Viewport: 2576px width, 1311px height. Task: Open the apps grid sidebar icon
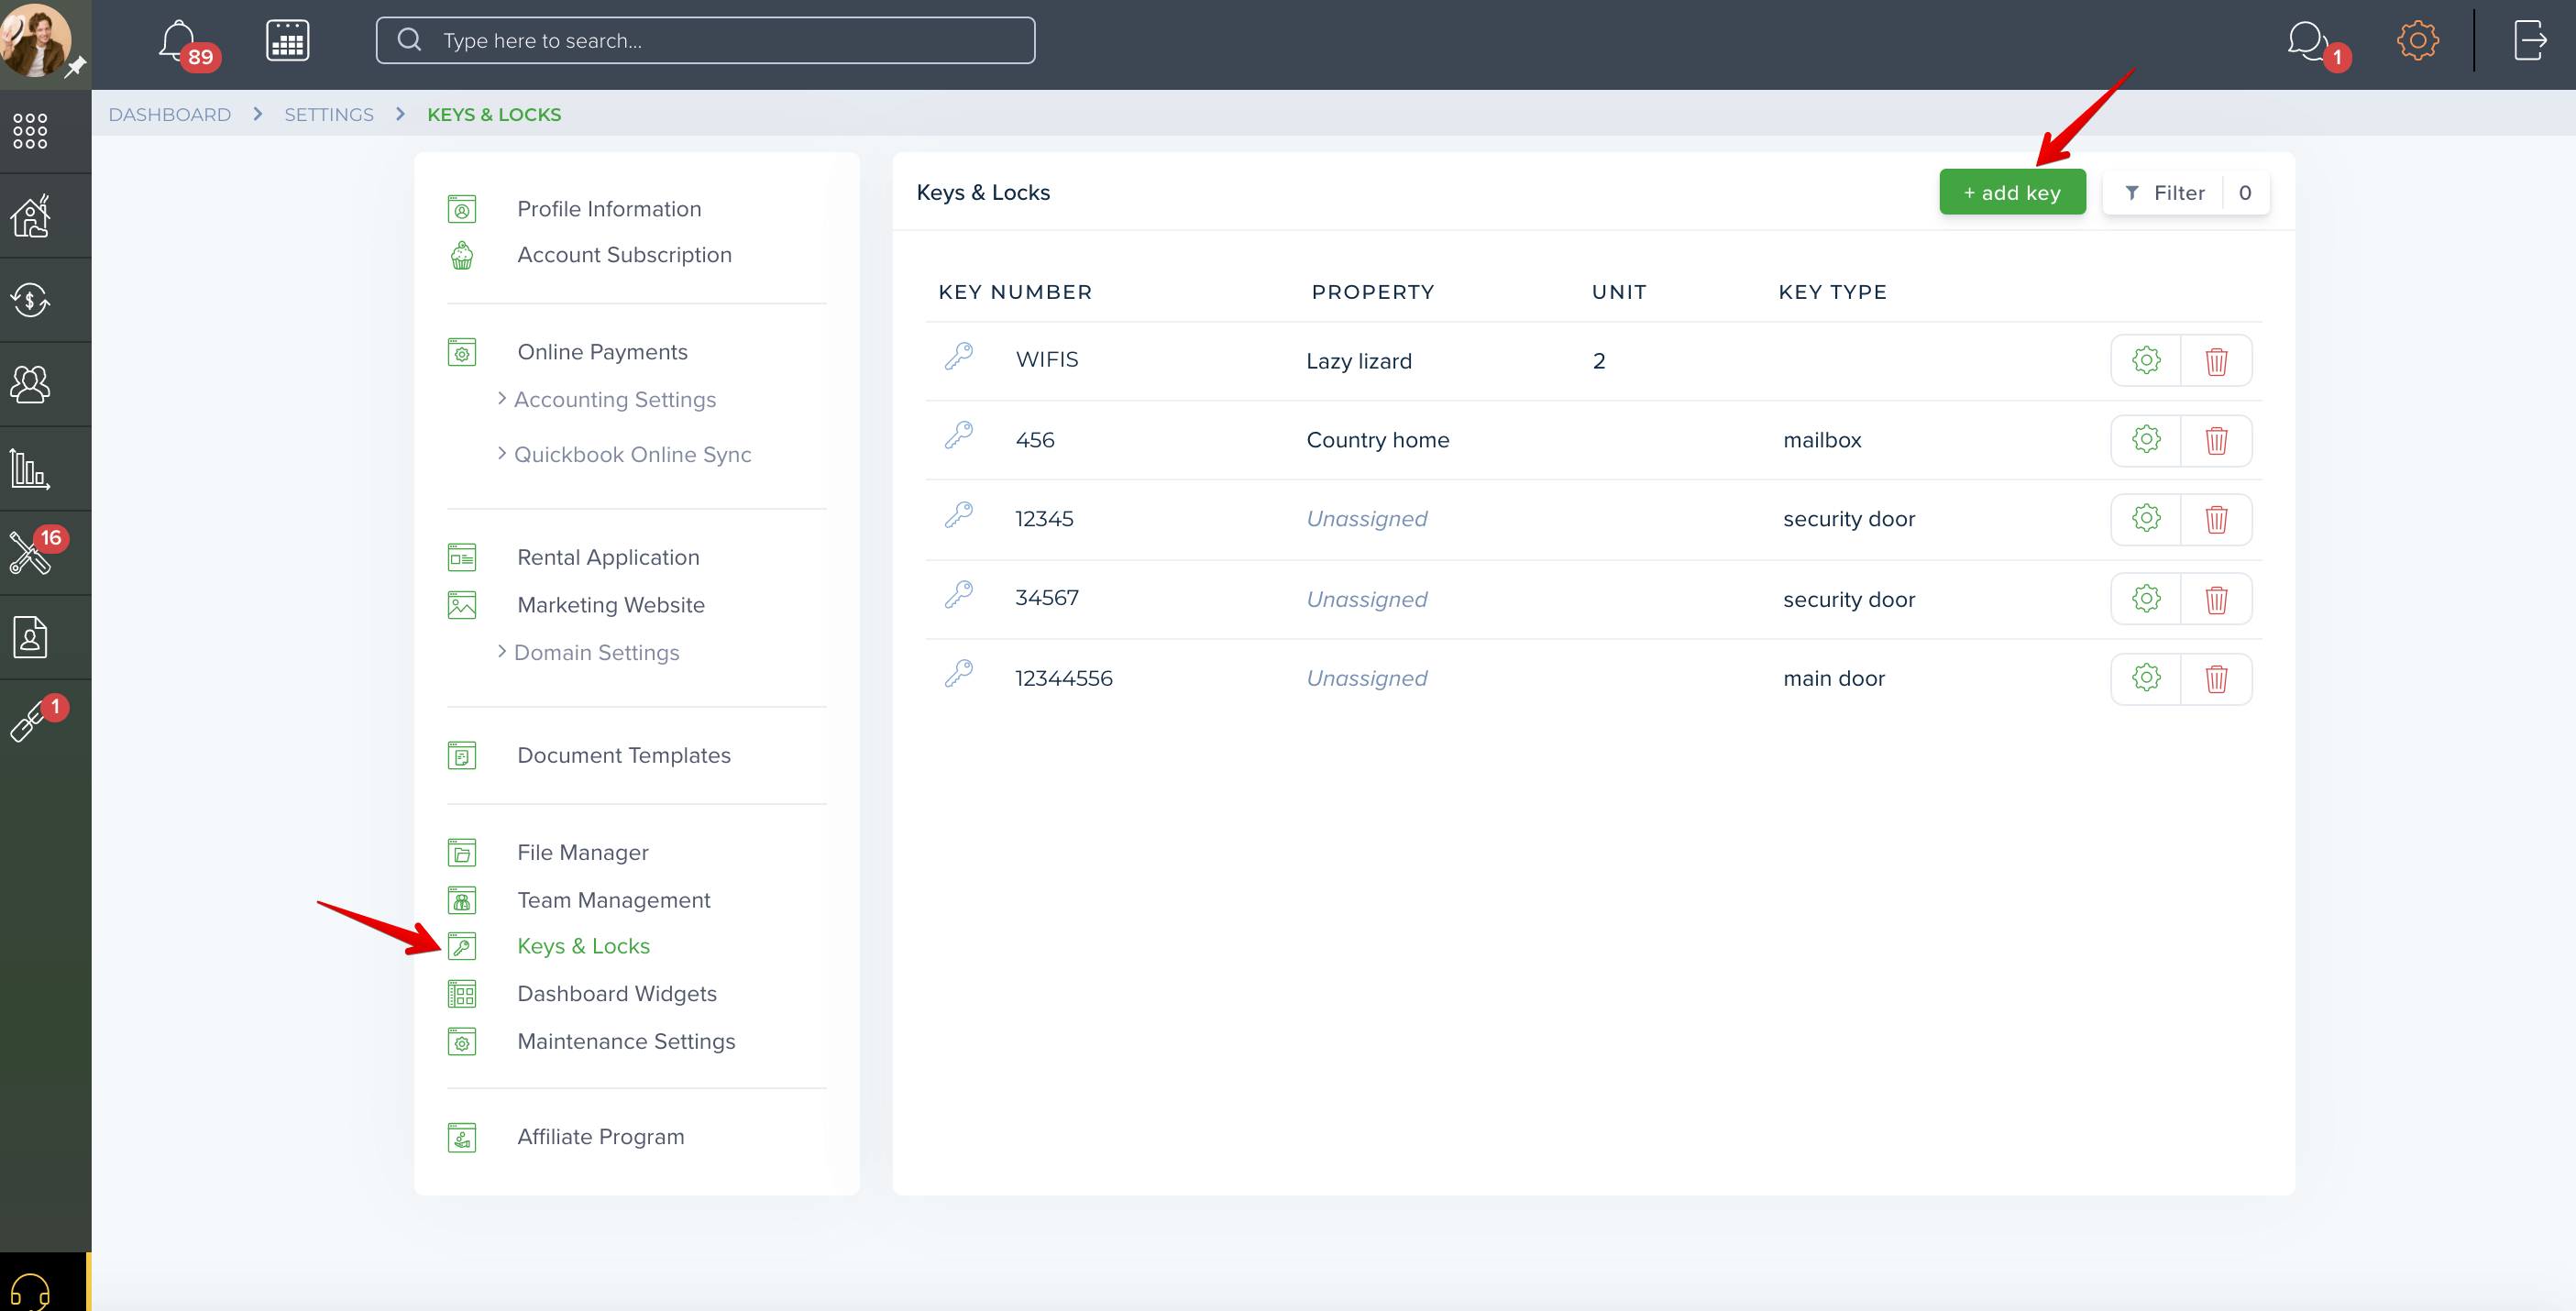30,131
